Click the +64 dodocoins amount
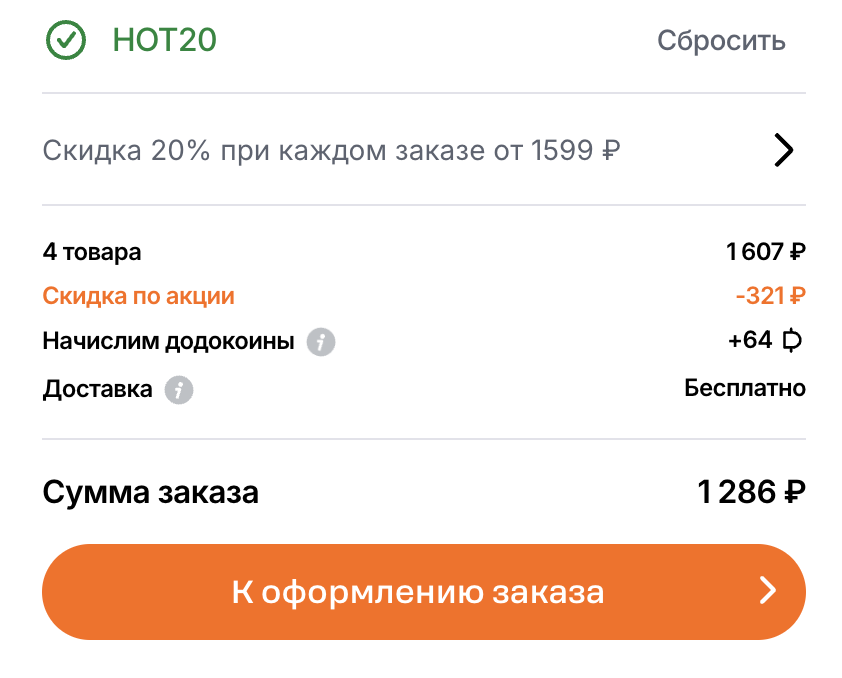This screenshot has height=678, width=842. coord(750,341)
